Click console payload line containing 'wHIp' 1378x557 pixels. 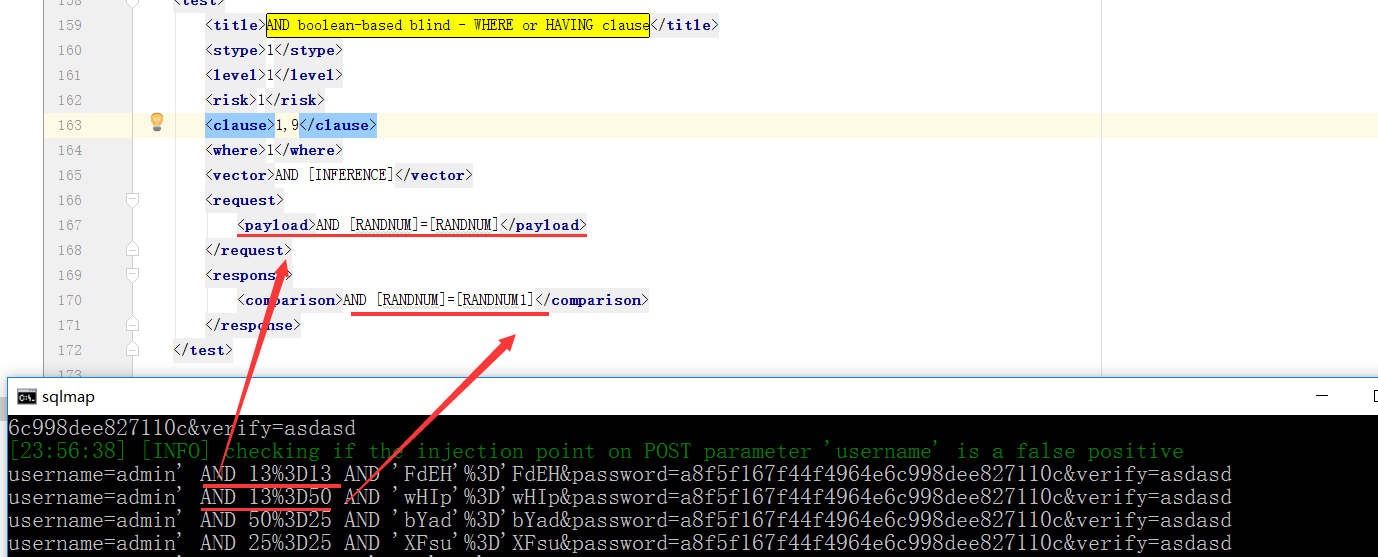[620, 497]
